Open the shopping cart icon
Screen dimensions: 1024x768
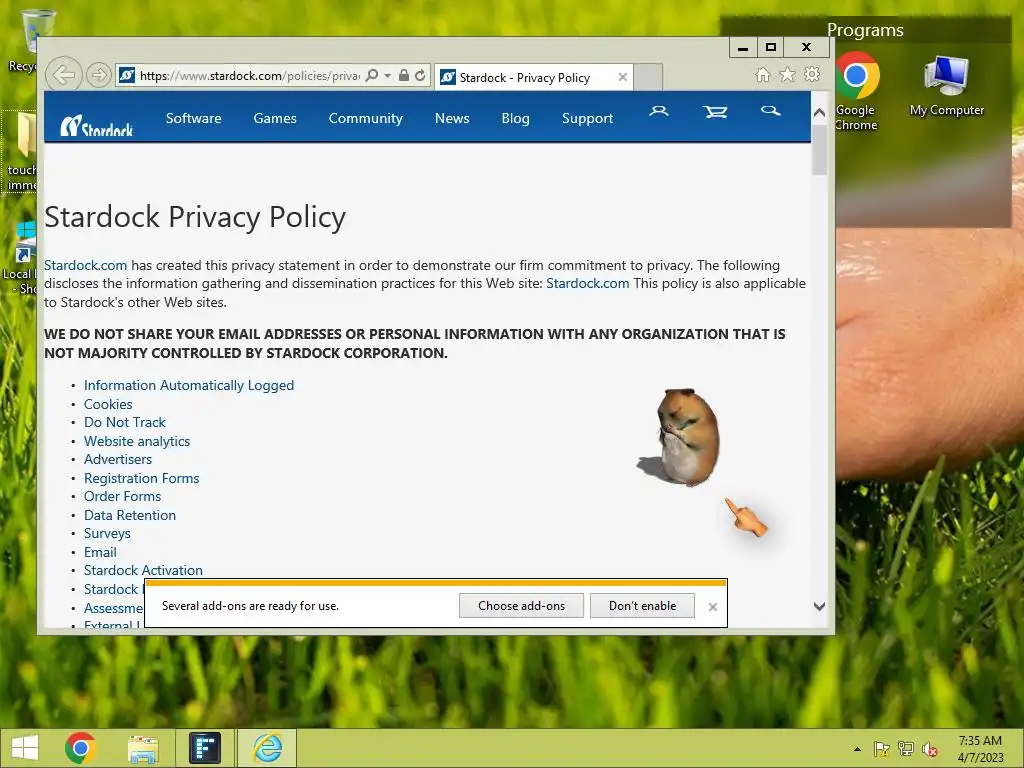(x=715, y=112)
